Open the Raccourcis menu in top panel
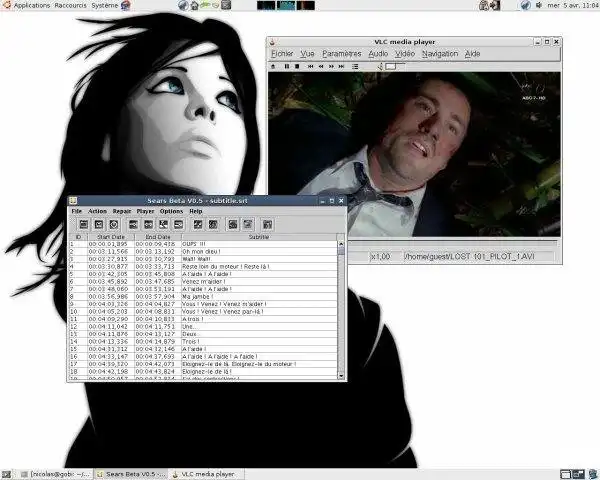The width and height of the screenshot is (600, 480). (x=70, y=5)
